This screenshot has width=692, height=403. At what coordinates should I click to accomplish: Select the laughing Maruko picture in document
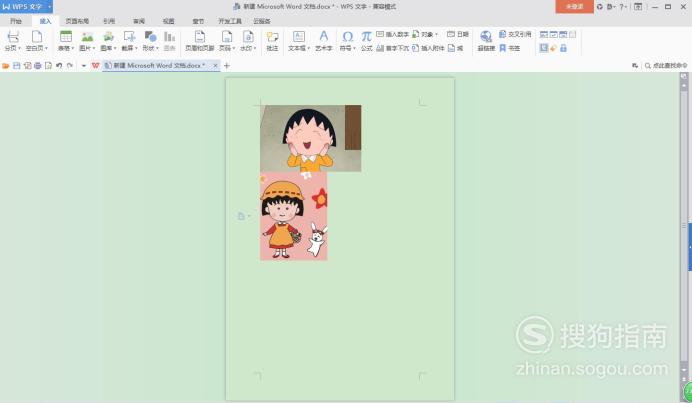click(x=311, y=138)
